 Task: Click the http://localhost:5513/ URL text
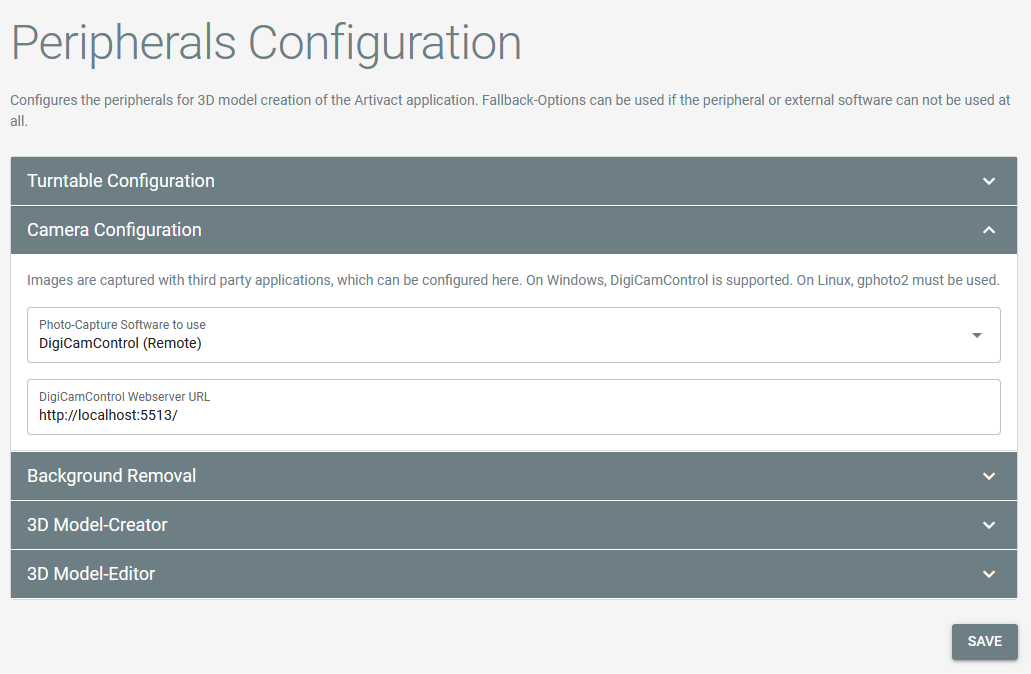pyautogui.click(x=108, y=416)
